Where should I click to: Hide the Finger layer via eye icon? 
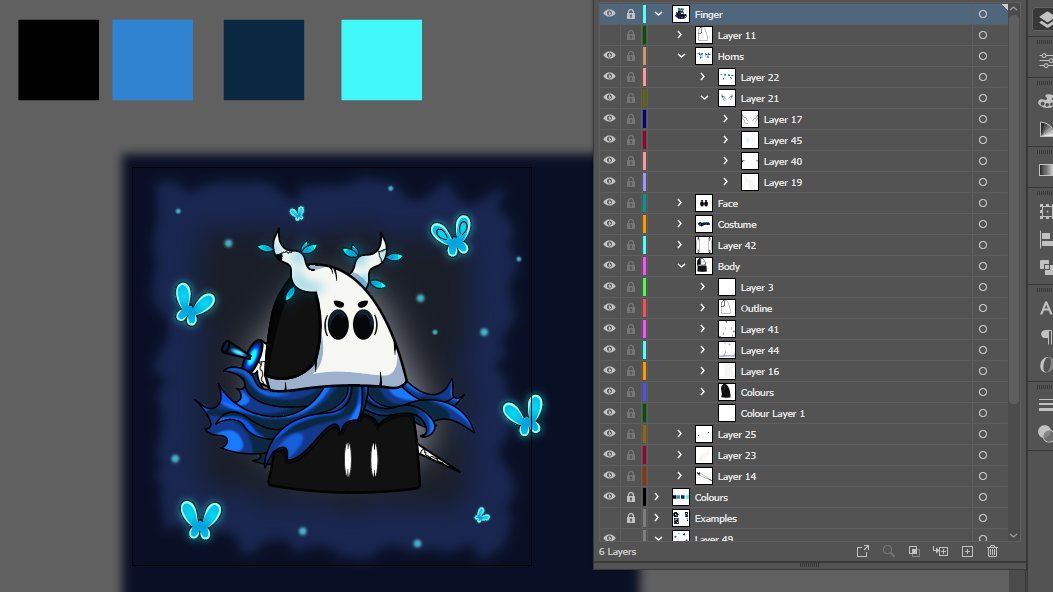(609, 13)
